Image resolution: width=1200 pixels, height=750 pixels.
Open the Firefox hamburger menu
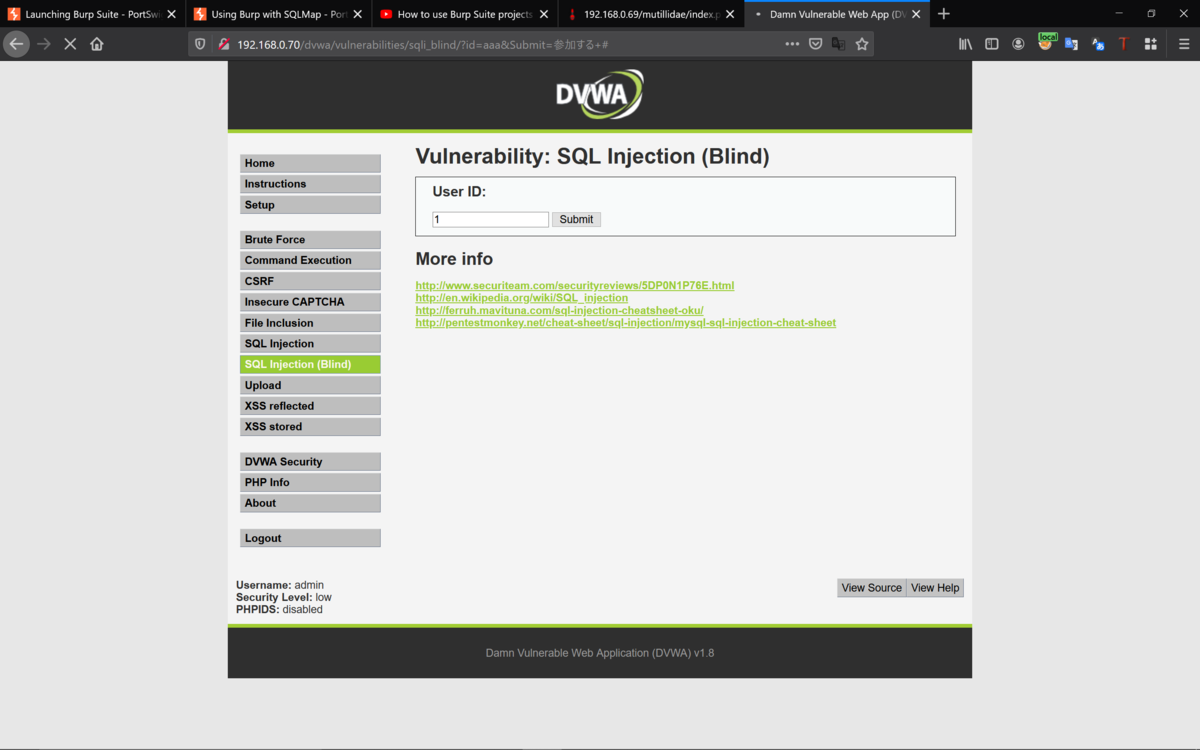click(x=1184, y=44)
